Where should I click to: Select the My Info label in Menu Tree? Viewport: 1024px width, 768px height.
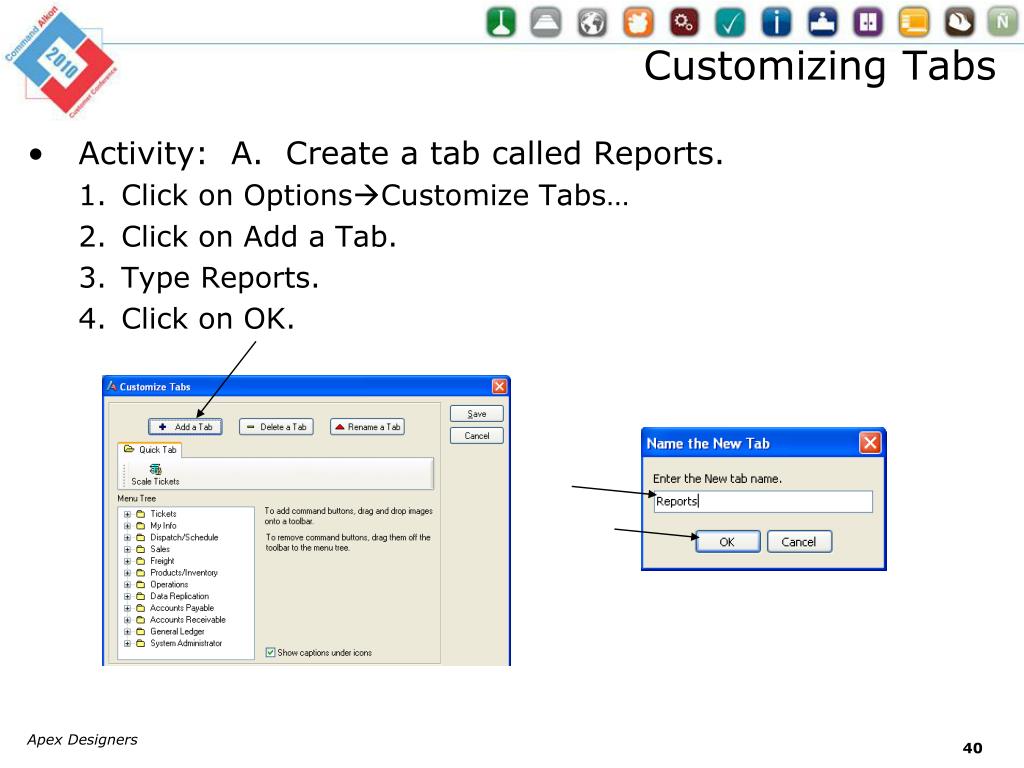pos(163,526)
